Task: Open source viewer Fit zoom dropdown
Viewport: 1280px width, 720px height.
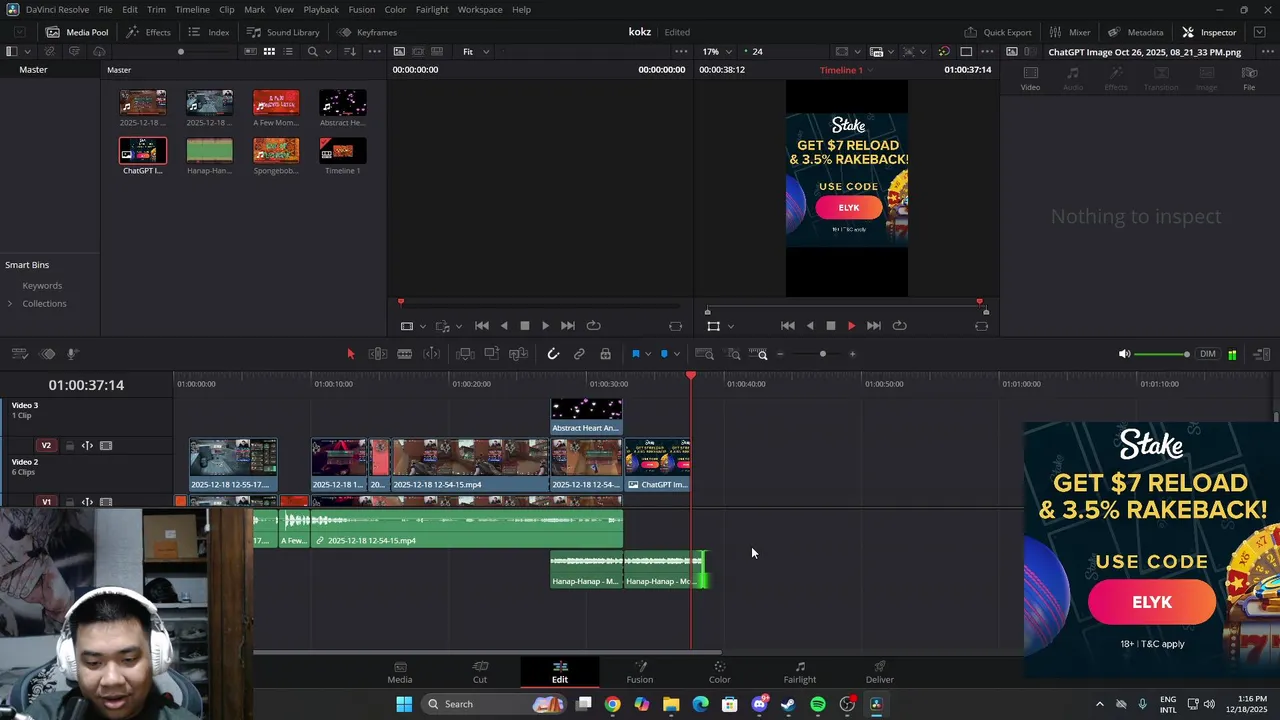Action: tap(474, 51)
